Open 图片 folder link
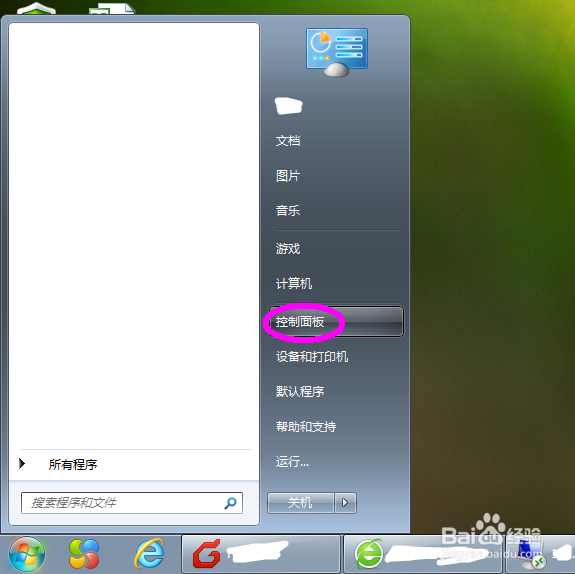Screen dimensions: 575x574 click(288, 176)
